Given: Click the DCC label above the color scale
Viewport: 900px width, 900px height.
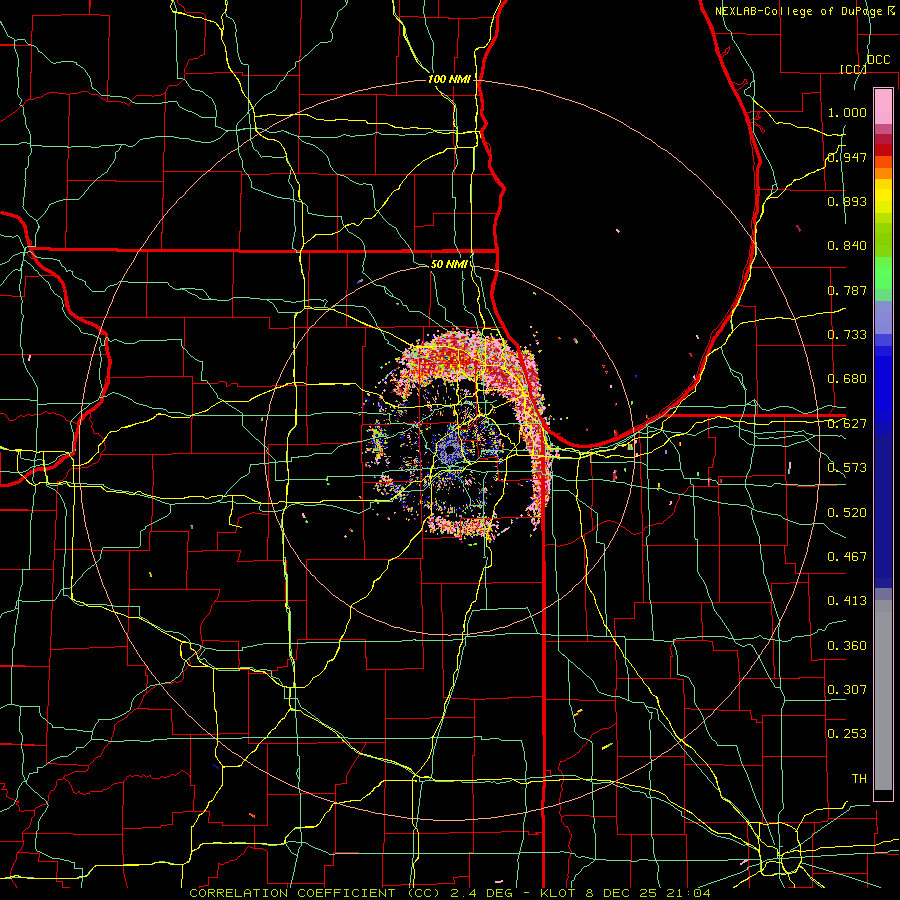Looking at the screenshot, I should click(879, 60).
